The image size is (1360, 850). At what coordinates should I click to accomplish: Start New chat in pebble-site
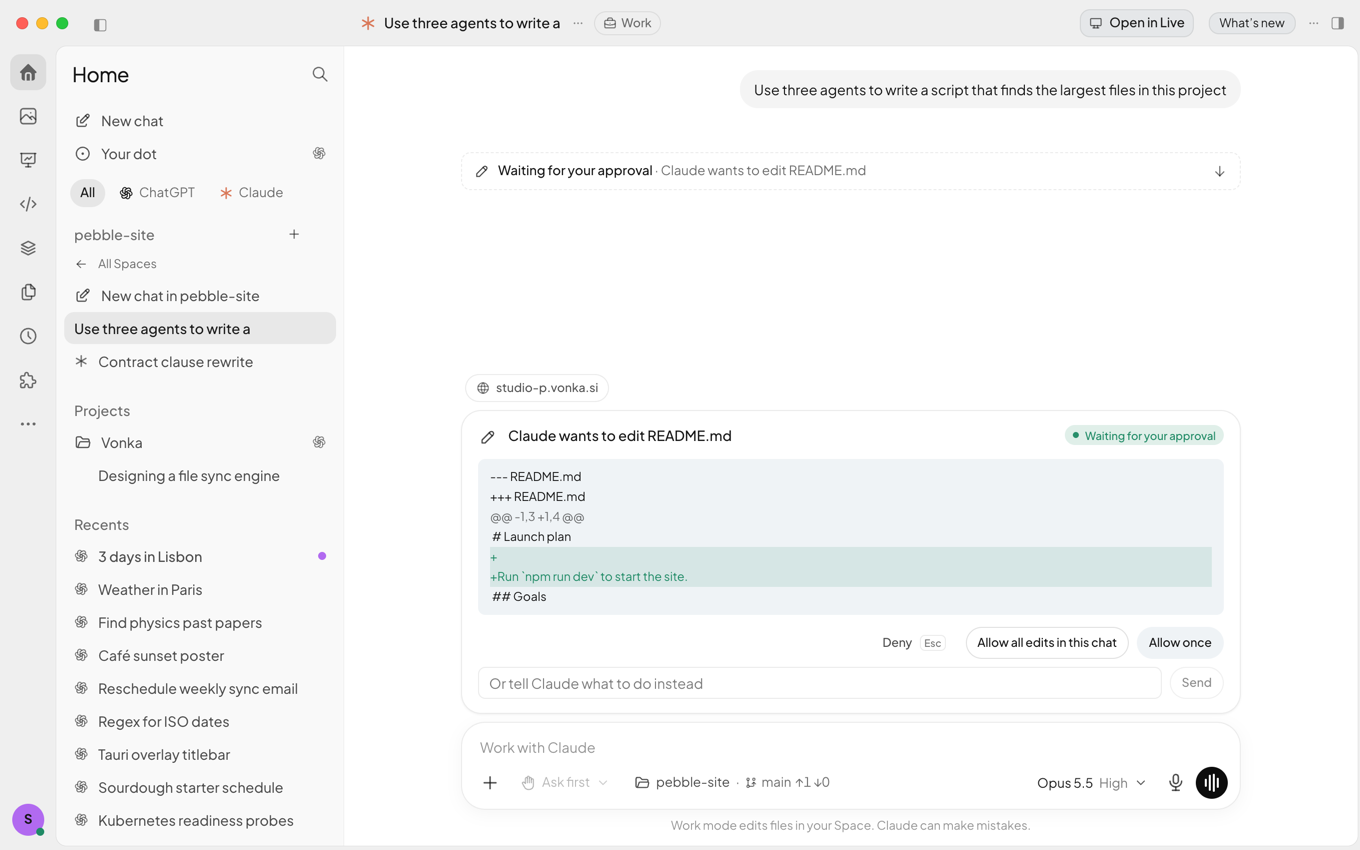point(200,296)
